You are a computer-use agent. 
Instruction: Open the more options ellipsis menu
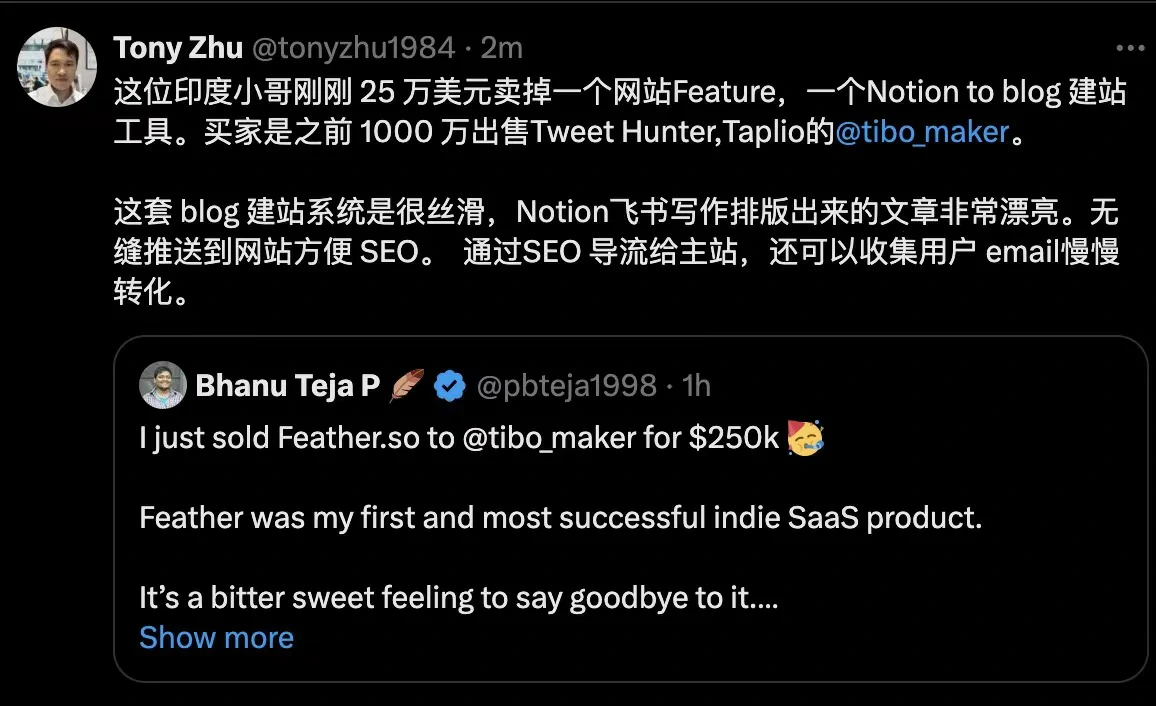tap(1130, 48)
